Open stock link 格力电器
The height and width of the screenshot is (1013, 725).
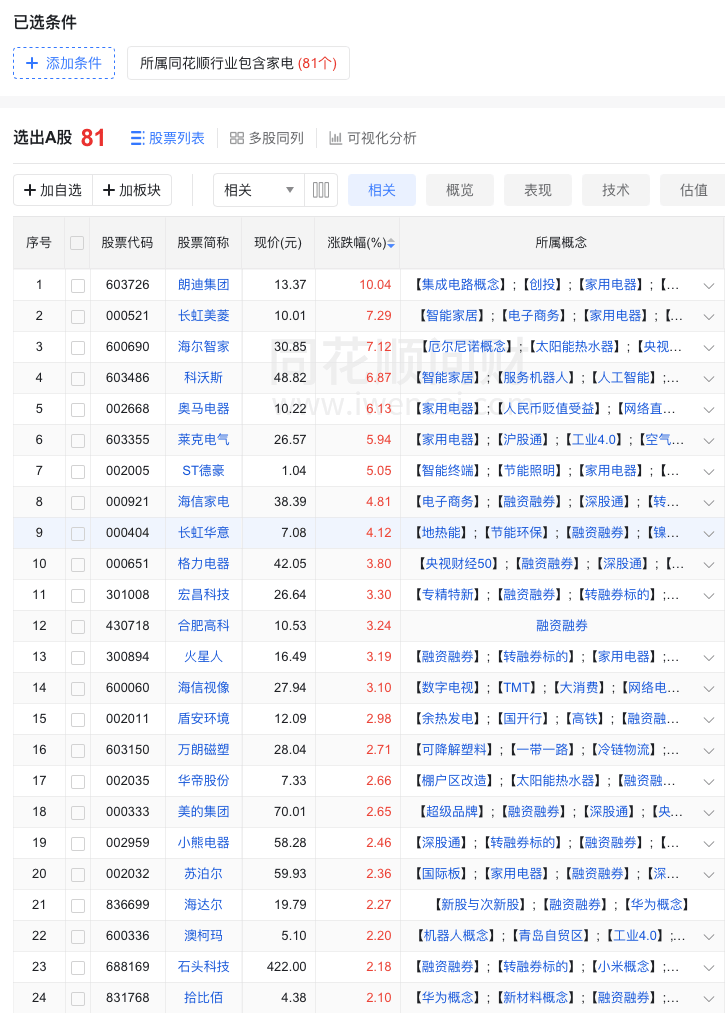pos(204,563)
